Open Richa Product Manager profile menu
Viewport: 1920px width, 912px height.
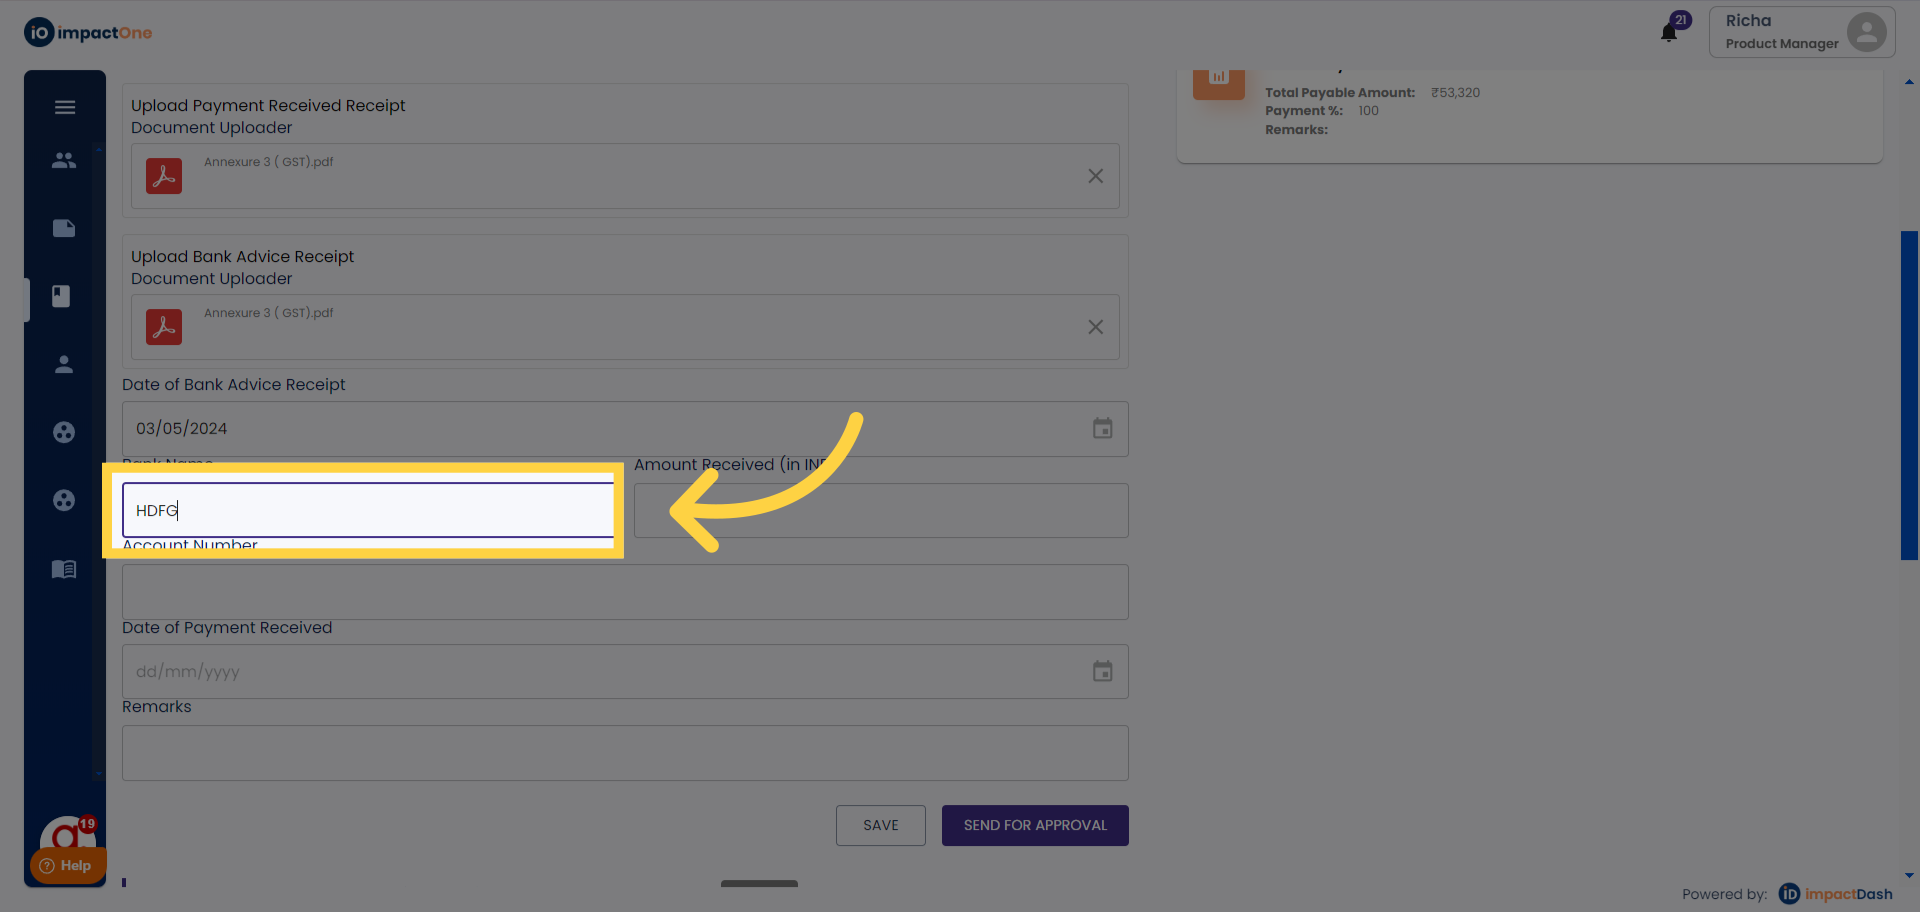pos(1801,32)
